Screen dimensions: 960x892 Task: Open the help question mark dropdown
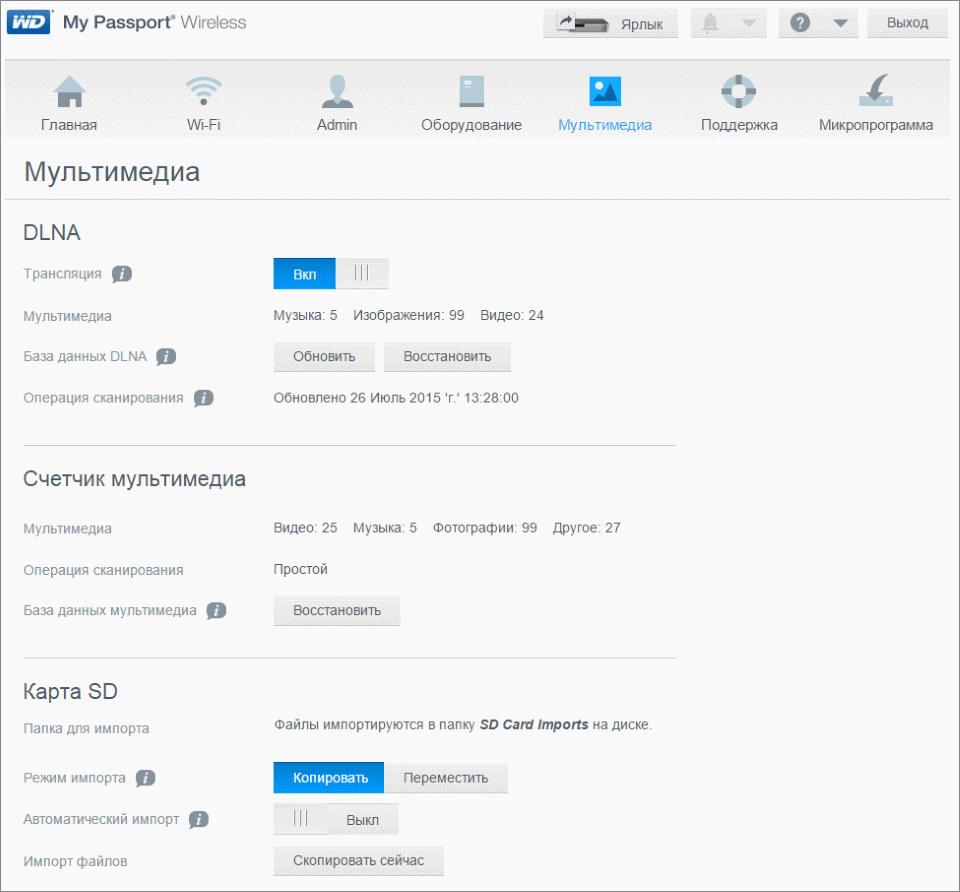point(817,23)
